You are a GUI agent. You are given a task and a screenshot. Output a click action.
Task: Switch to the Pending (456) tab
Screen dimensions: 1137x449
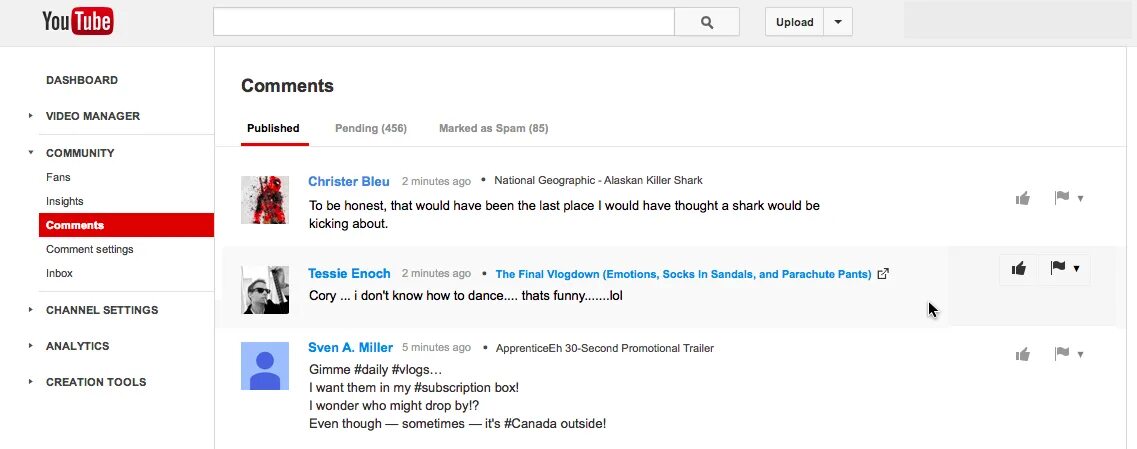pos(370,128)
